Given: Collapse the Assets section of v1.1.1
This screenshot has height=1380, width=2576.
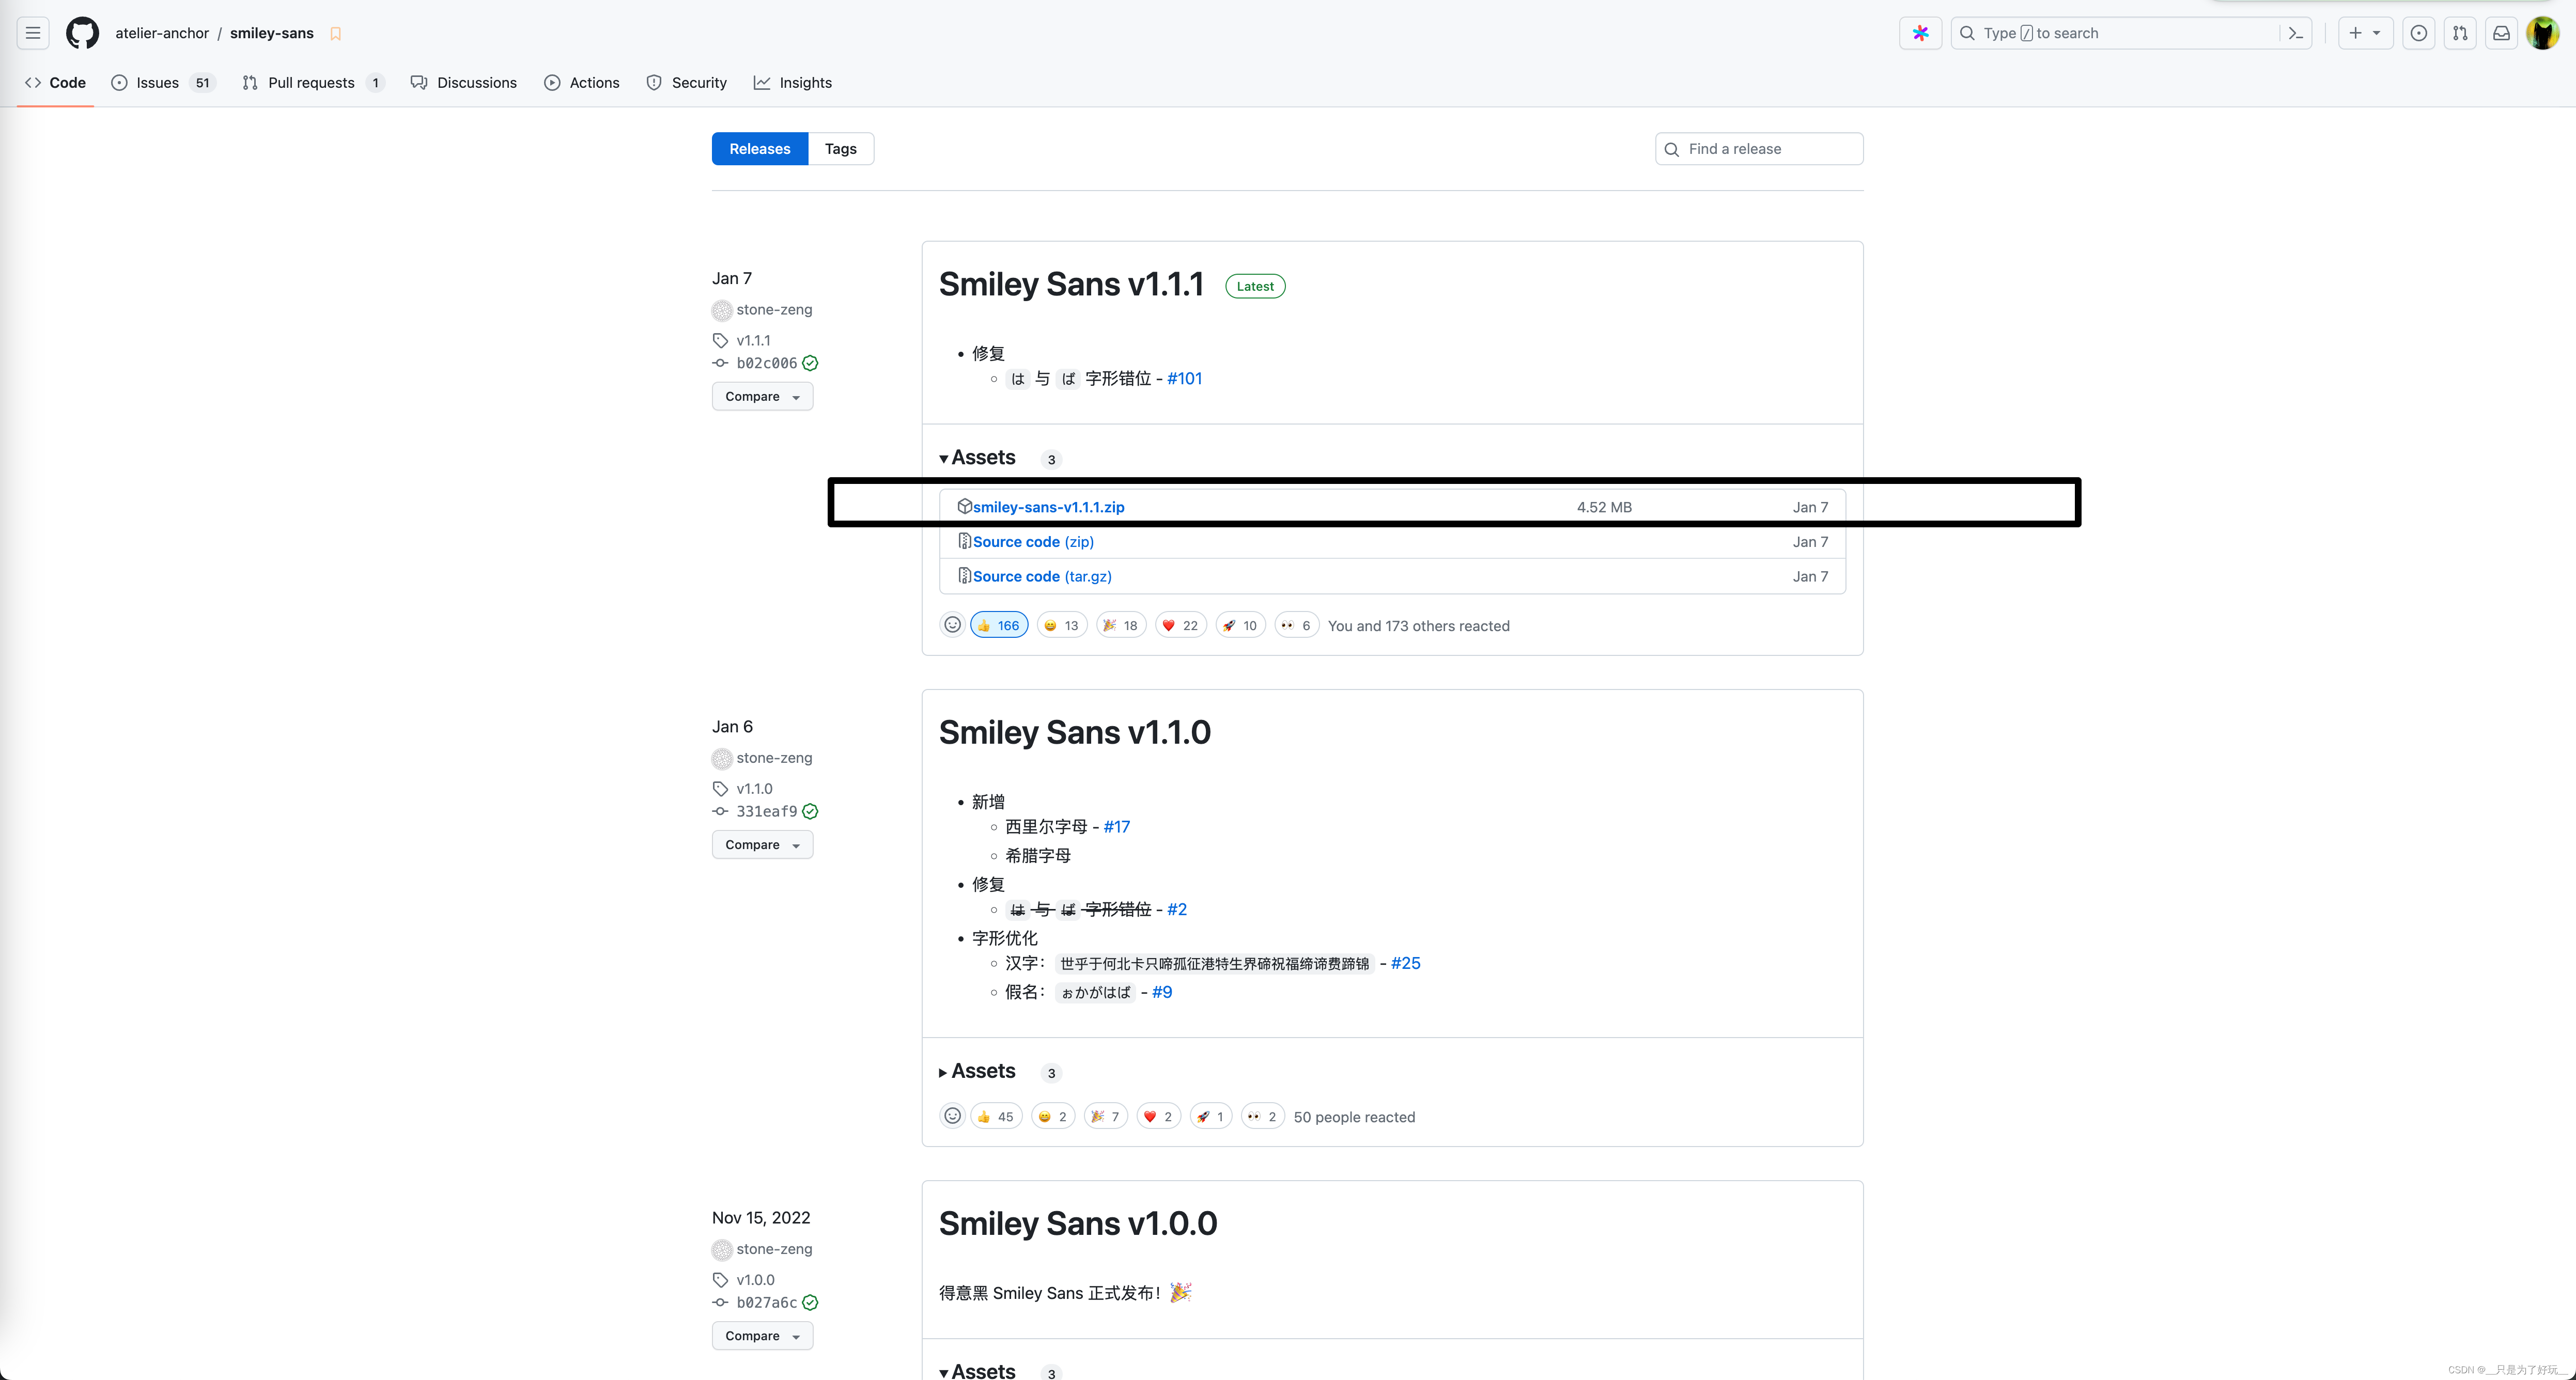Looking at the screenshot, I should pos(977,457).
